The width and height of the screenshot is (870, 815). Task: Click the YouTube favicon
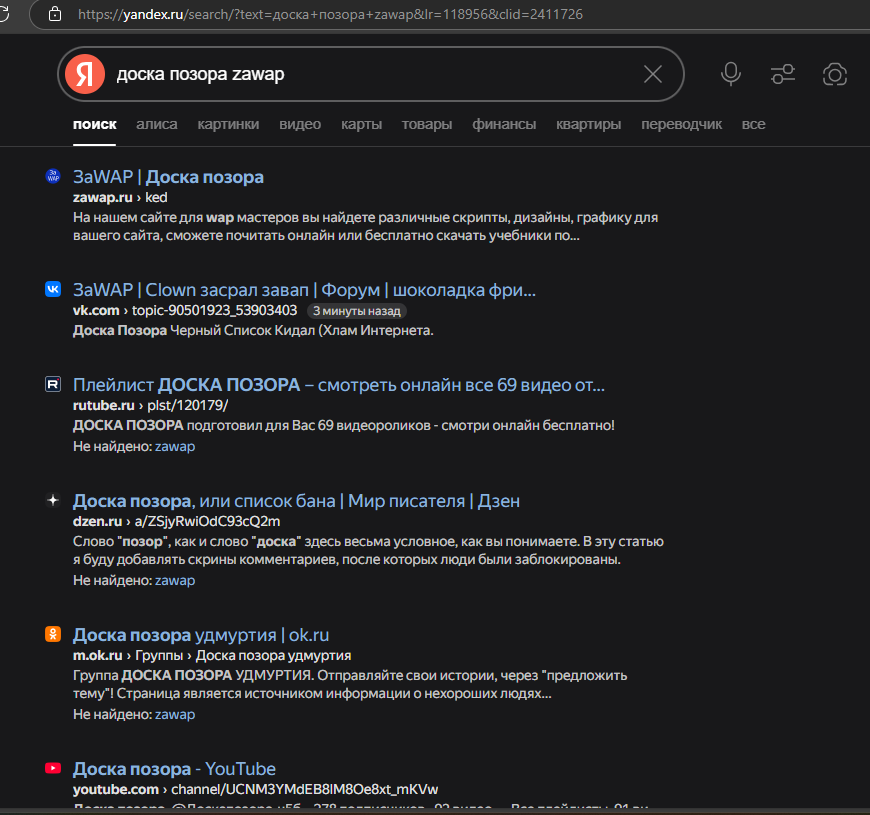tap(53, 768)
